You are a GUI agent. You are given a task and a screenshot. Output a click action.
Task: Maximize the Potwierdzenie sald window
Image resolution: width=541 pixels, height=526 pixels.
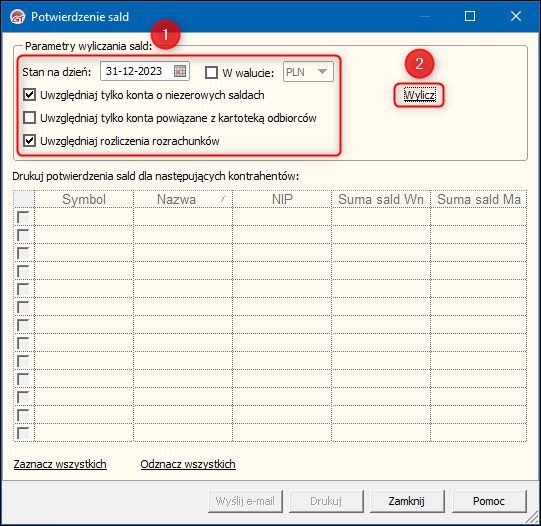click(470, 16)
